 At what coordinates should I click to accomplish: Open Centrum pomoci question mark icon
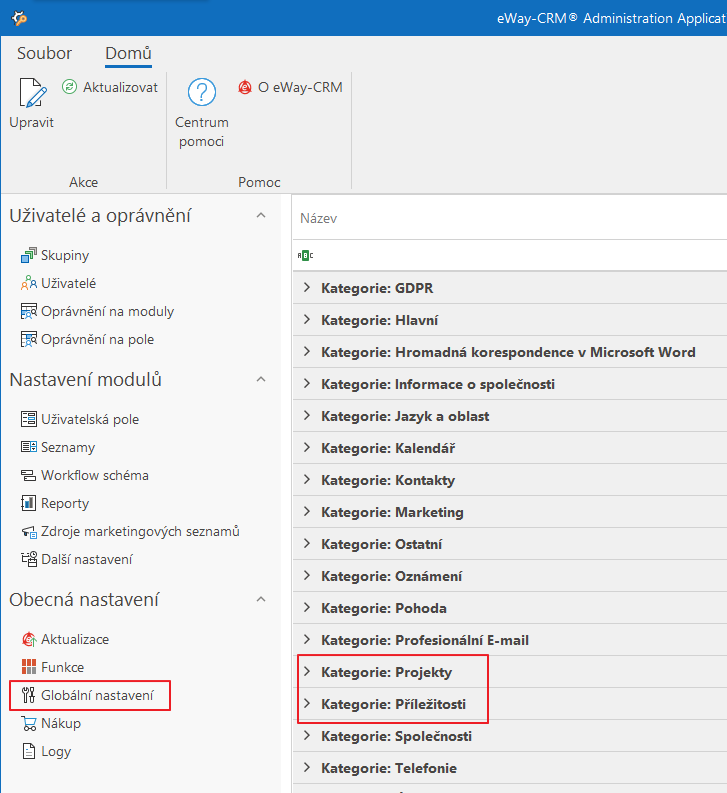coord(202,92)
